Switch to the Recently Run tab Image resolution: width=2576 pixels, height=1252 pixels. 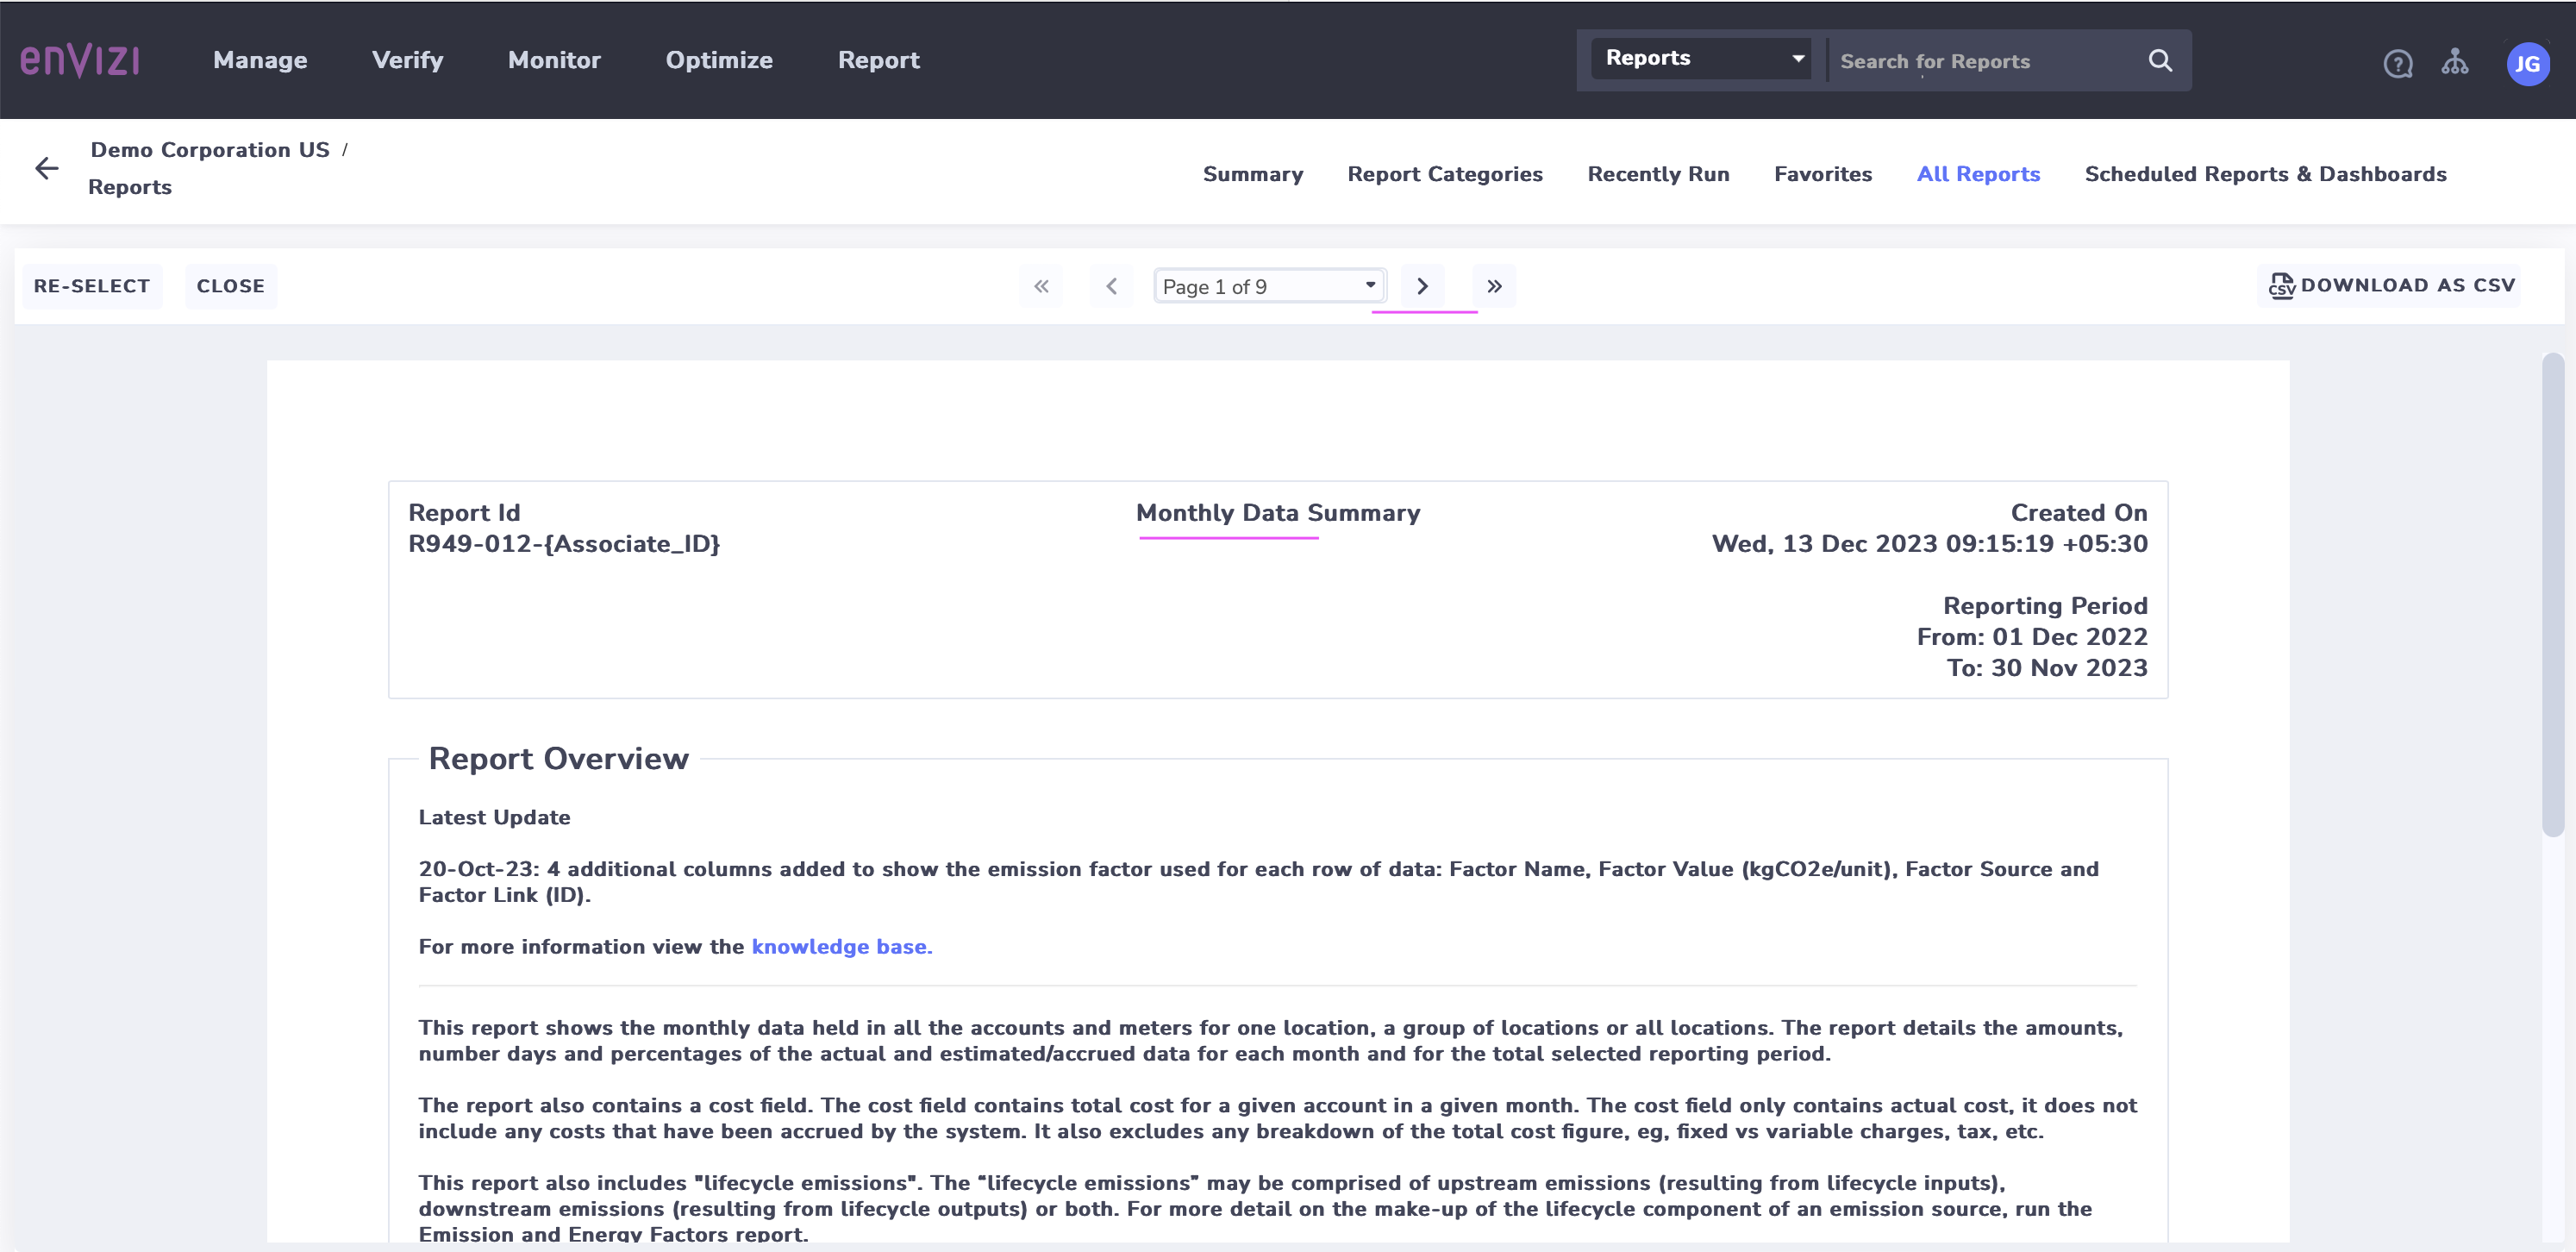(1657, 173)
